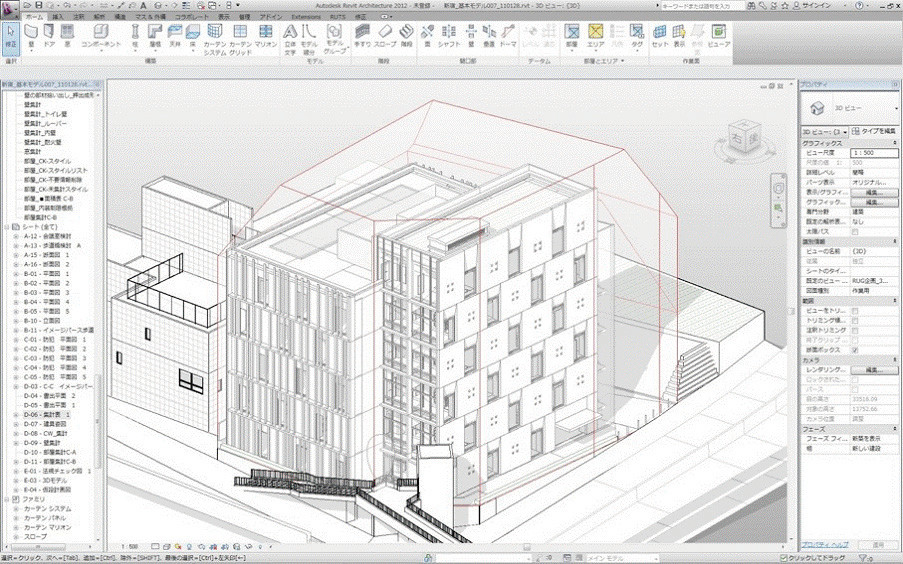Open the Insert (挿入) ribbon tab
903x564 pixels.
pyautogui.click(x=57, y=18)
